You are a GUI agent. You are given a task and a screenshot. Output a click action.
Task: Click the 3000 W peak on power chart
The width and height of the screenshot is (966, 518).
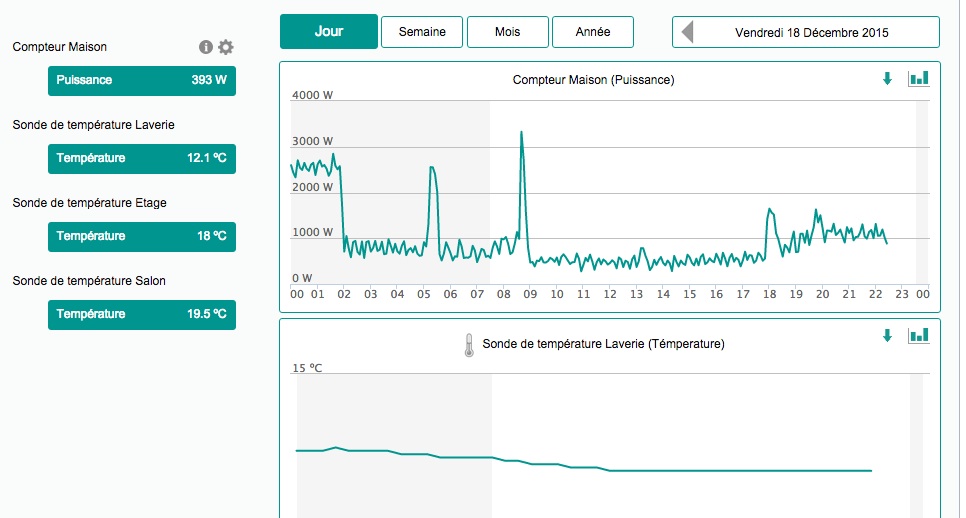[x=521, y=133]
